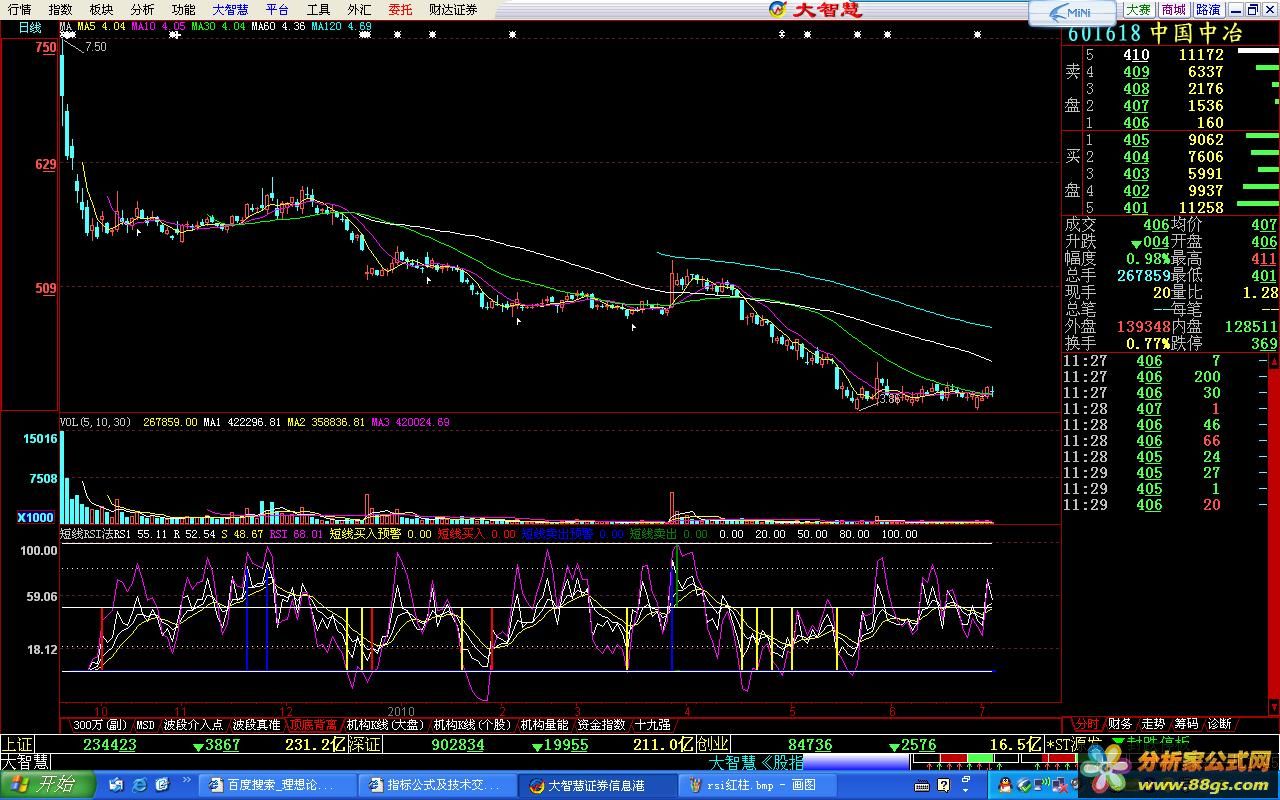Image resolution: width=1280 pixels, height=800 pixels.
Task: Open the 分析 menu
Action: [142, 9]
